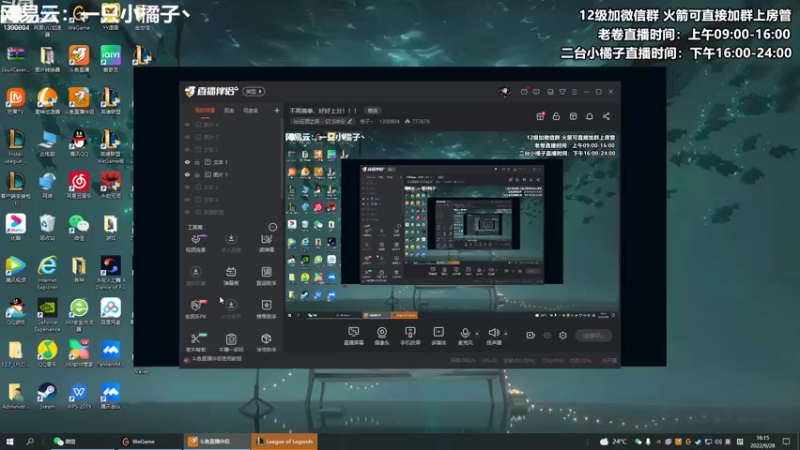Open the microphone device dropdown arrow
The image size is (800, 450).
point(477,334)
